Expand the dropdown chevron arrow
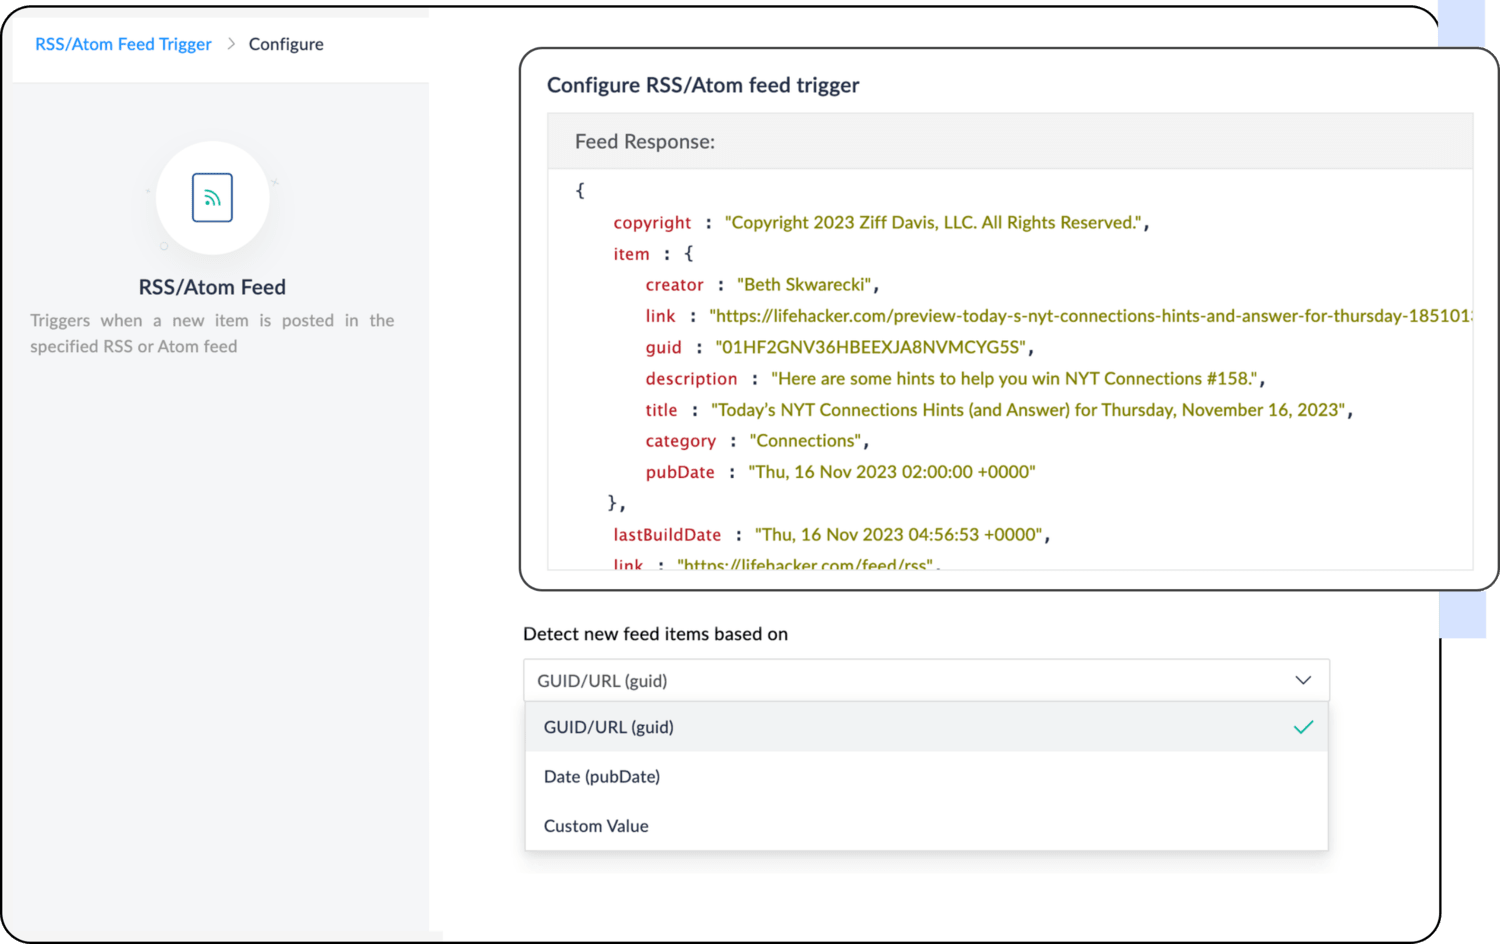1500x944 pixels. pos(1302,680)
